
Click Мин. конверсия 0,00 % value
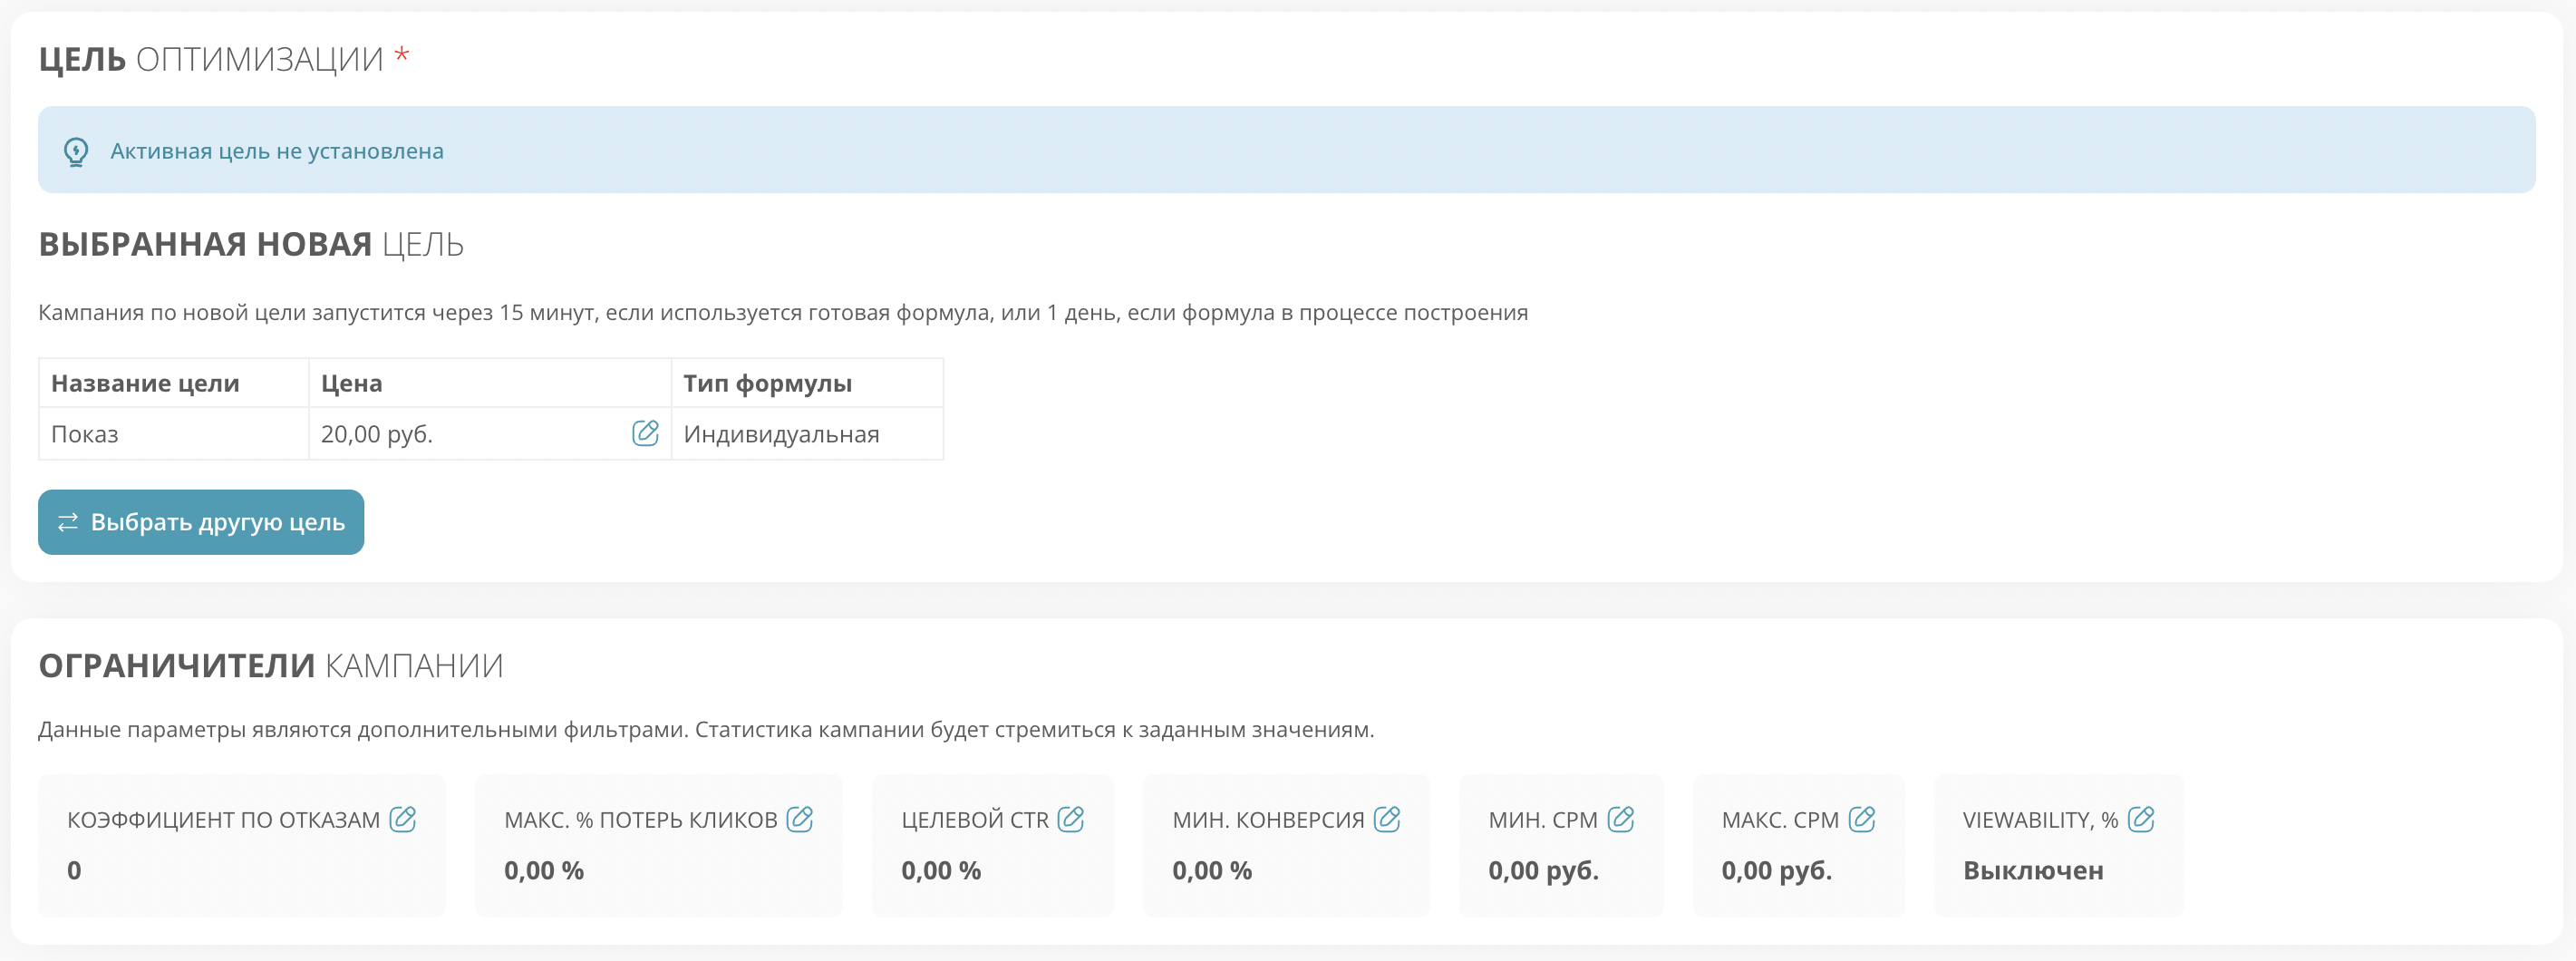pos(1212,870)
